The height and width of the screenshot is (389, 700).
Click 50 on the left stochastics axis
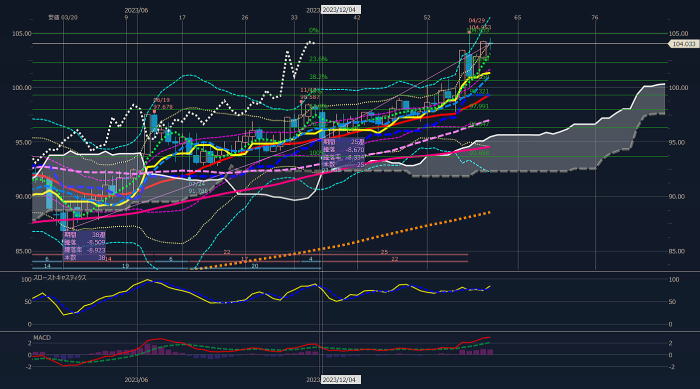click(28, 302)
